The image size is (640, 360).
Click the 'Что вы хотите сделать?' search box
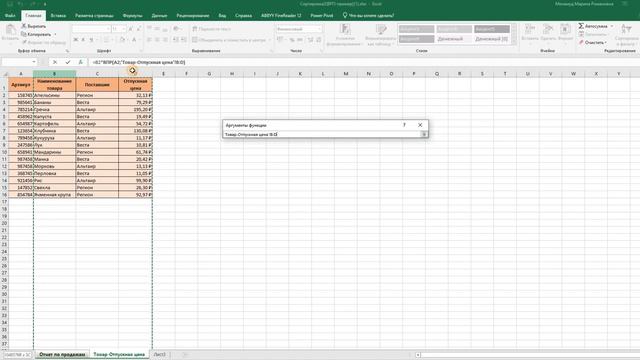coord(368,16)
